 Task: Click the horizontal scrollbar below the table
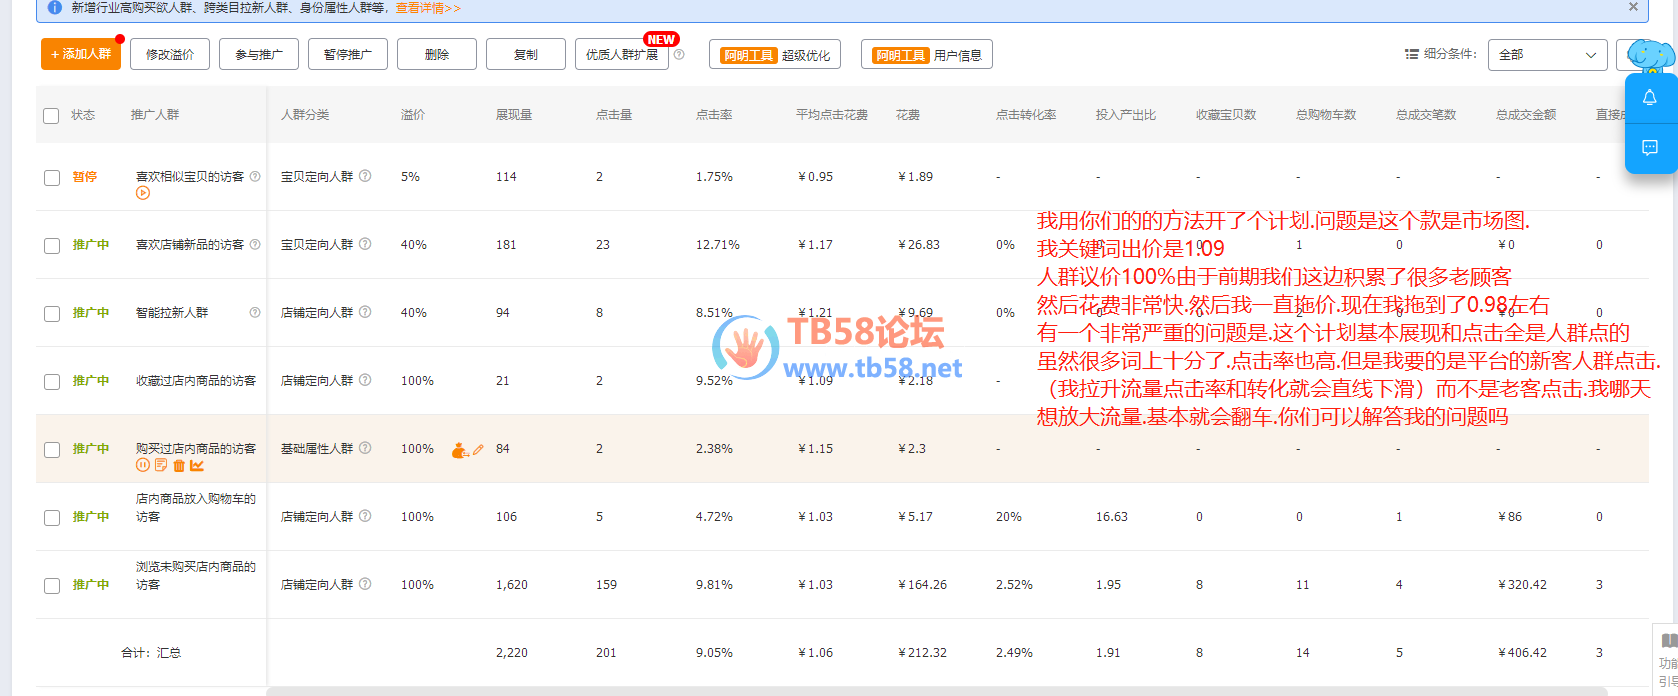click(936, 690)
